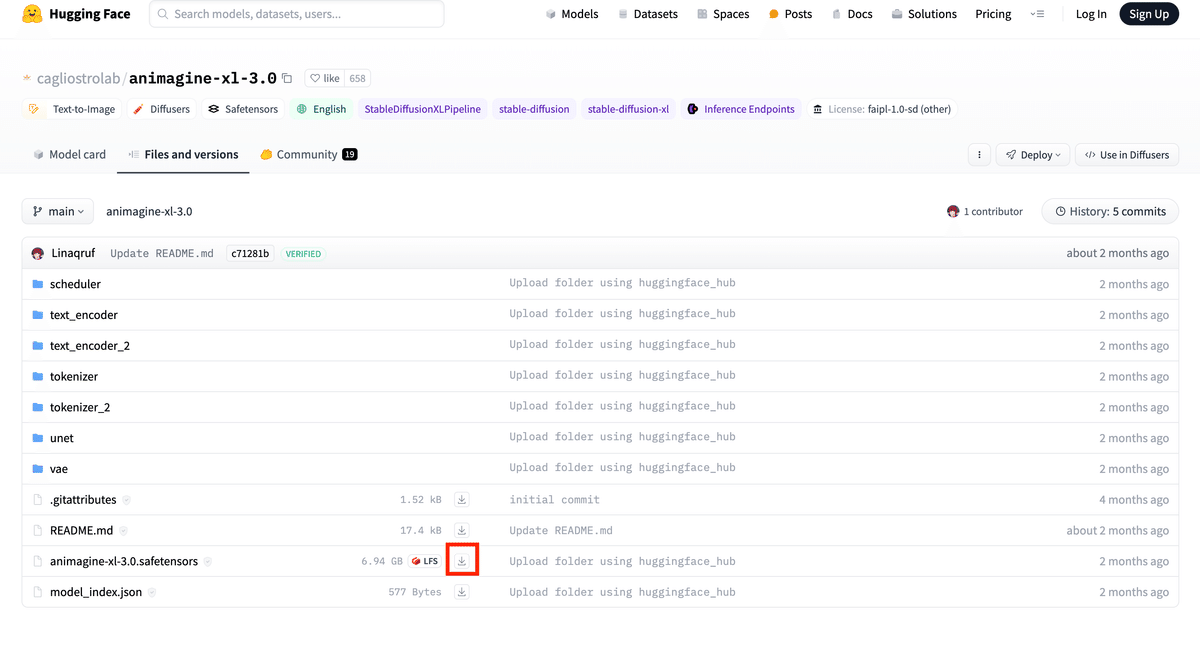Open the unet folder
This screenshot has height=668, width=1200.
(62, 438)
